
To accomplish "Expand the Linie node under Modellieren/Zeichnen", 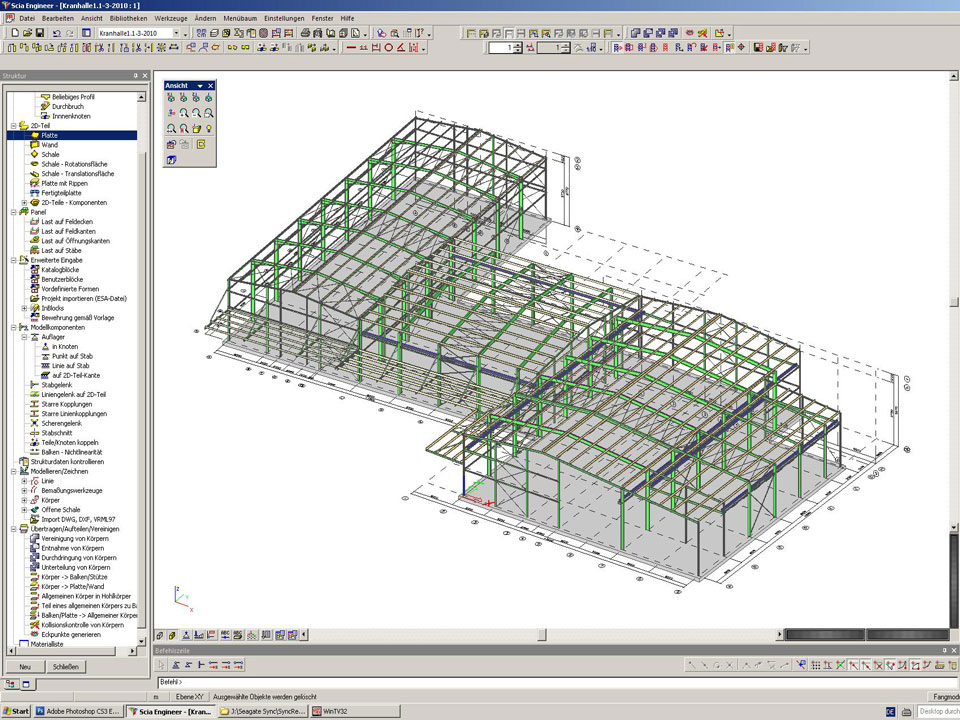I will [24, 481].
